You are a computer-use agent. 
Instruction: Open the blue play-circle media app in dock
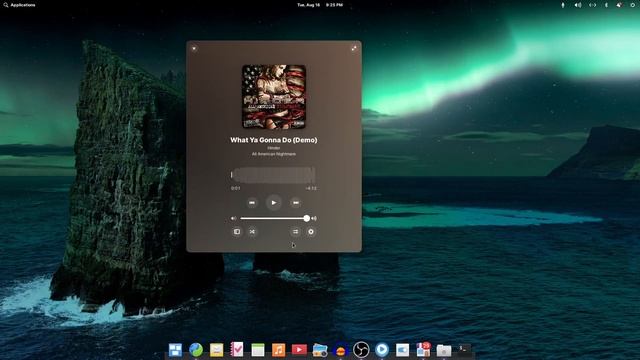click(382, 350)
